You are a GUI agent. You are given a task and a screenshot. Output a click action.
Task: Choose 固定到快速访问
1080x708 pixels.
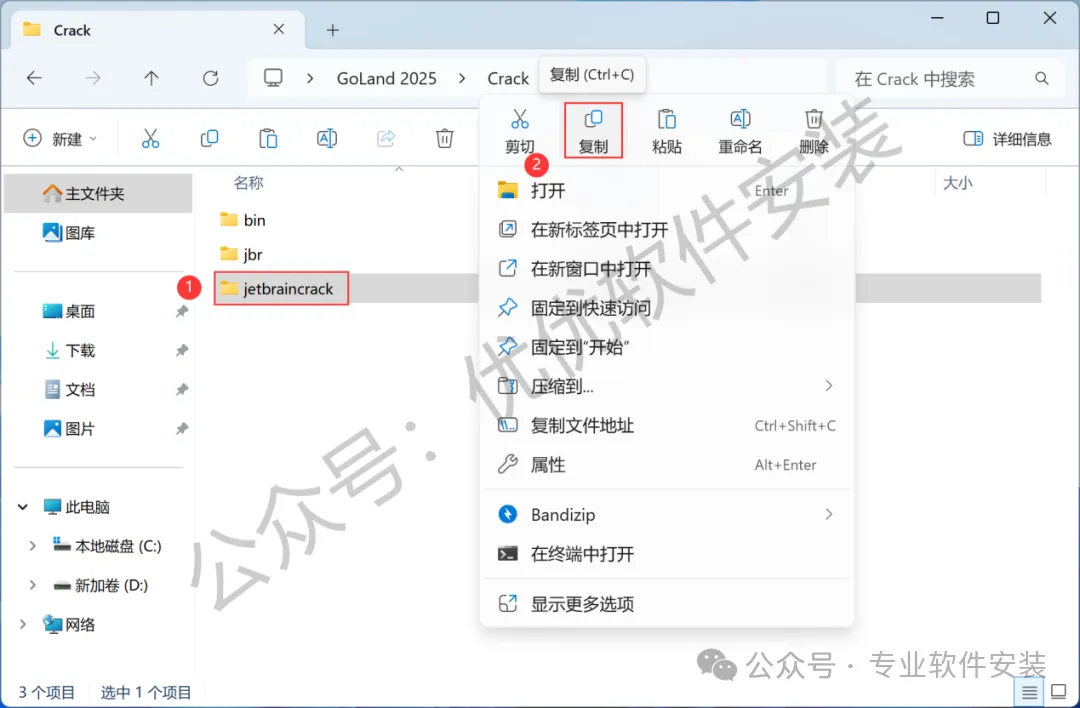[x=667, y=308]
